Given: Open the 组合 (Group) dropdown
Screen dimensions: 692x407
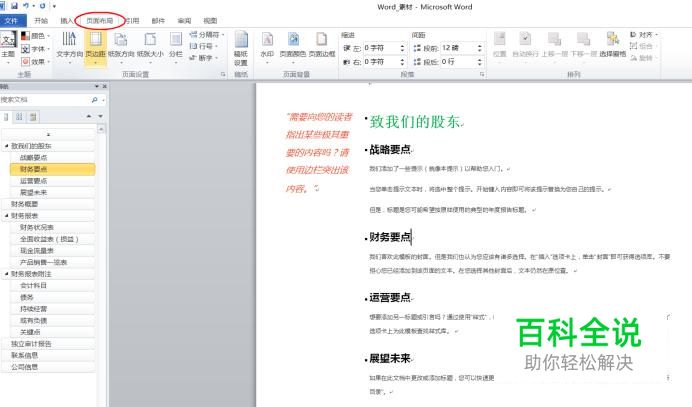Looking at the screenshot, I should tap(644, 46).
